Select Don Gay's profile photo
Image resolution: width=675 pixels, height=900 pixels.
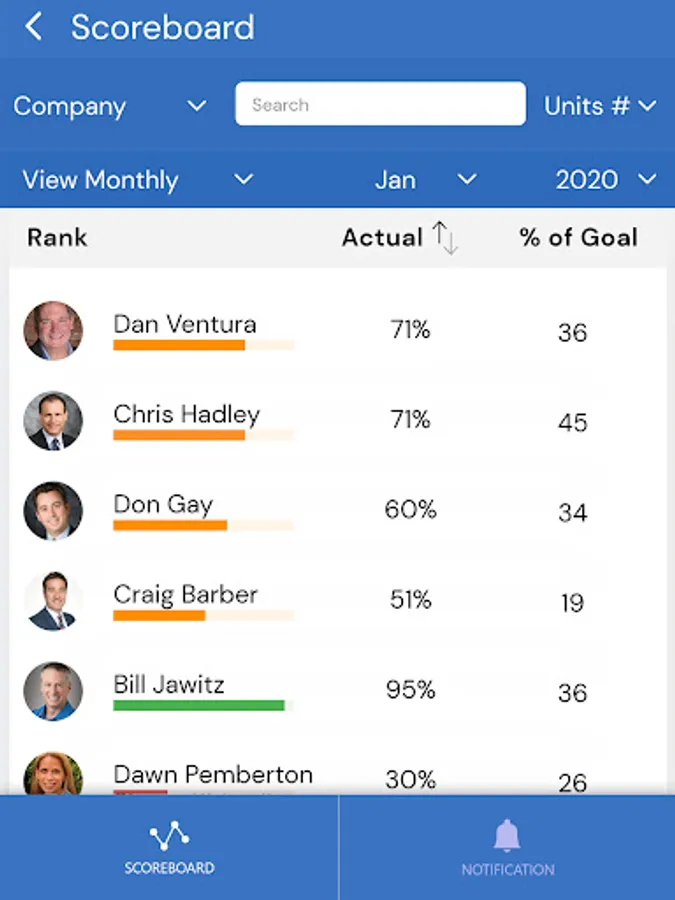coord(53,511)
